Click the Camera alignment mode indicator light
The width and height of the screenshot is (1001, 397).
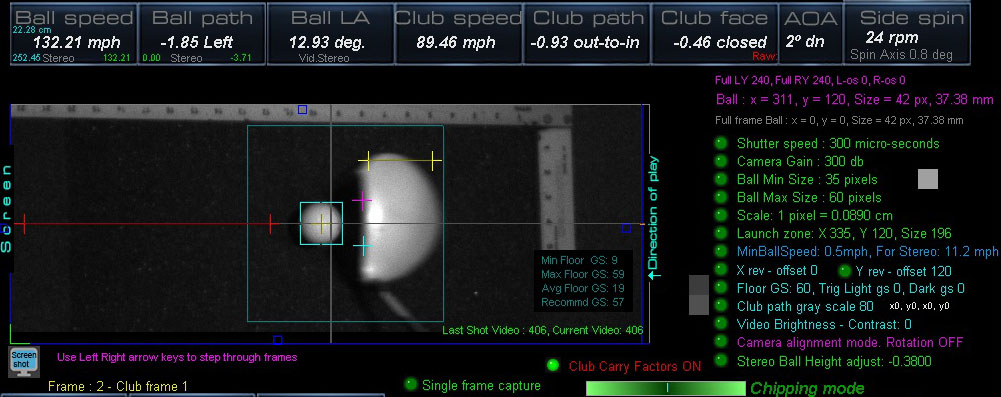pos(721,341)
